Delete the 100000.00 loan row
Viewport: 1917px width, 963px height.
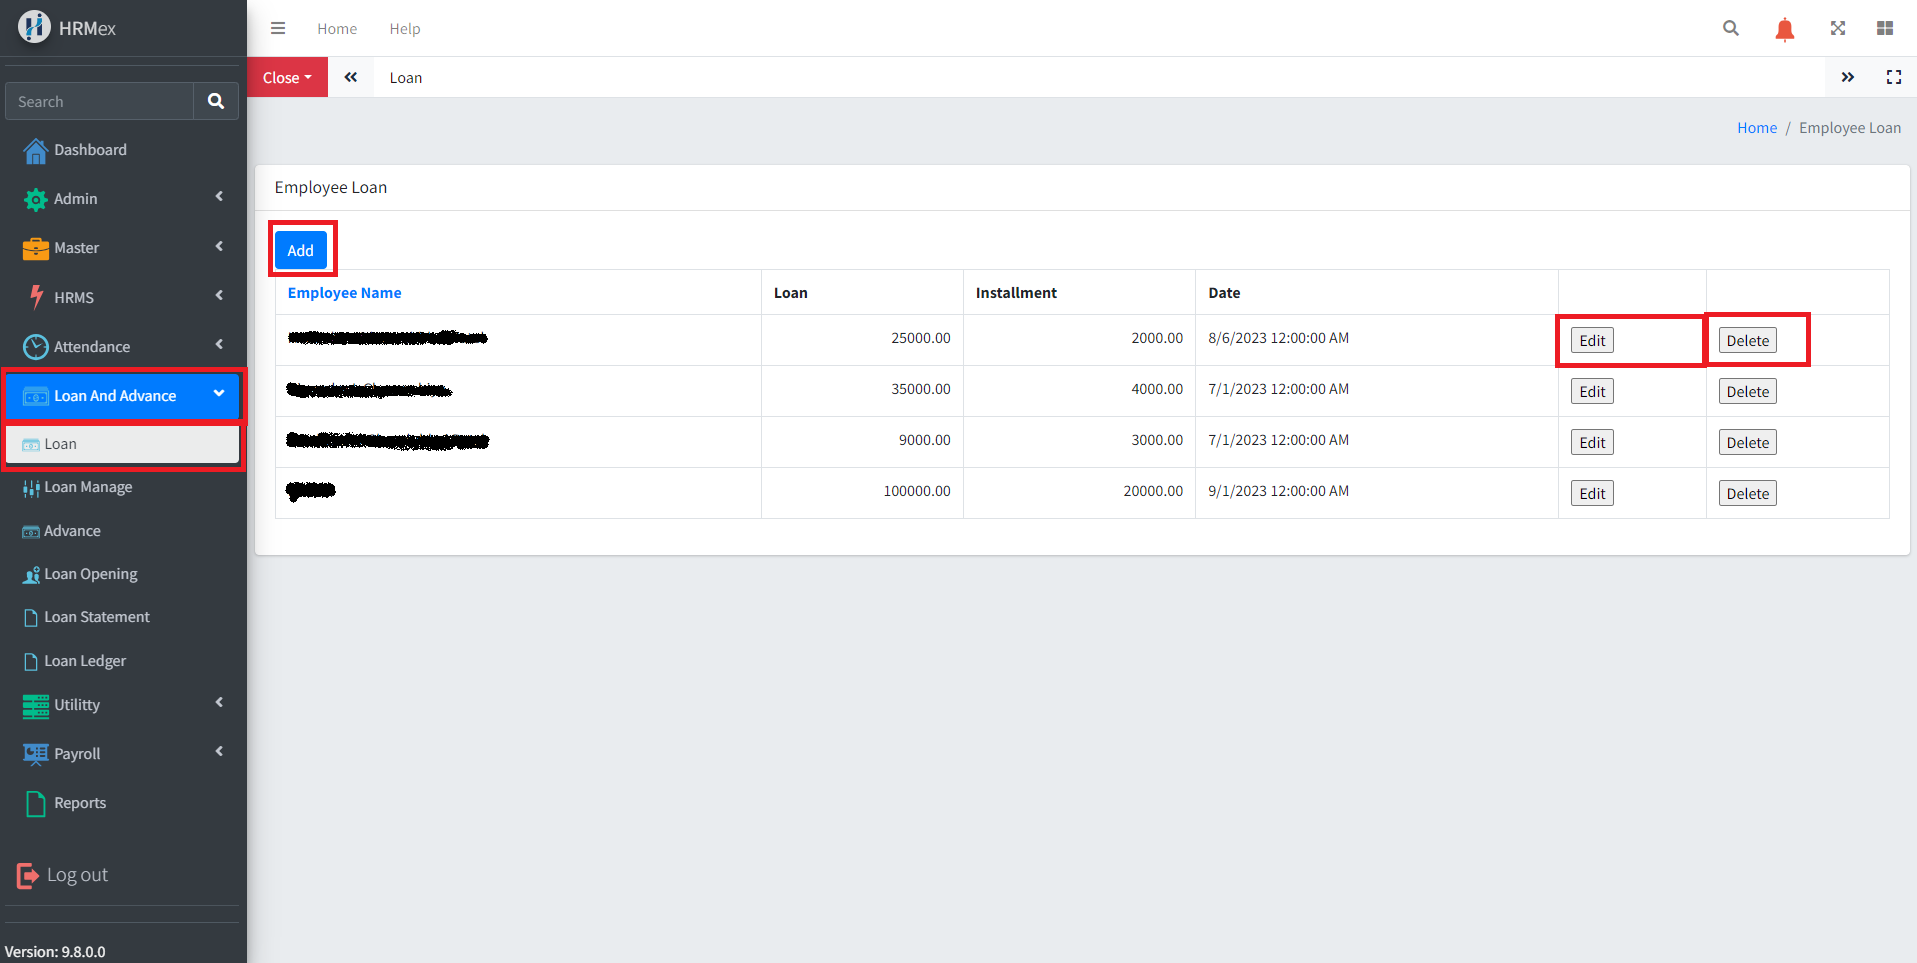point(1747,493)
